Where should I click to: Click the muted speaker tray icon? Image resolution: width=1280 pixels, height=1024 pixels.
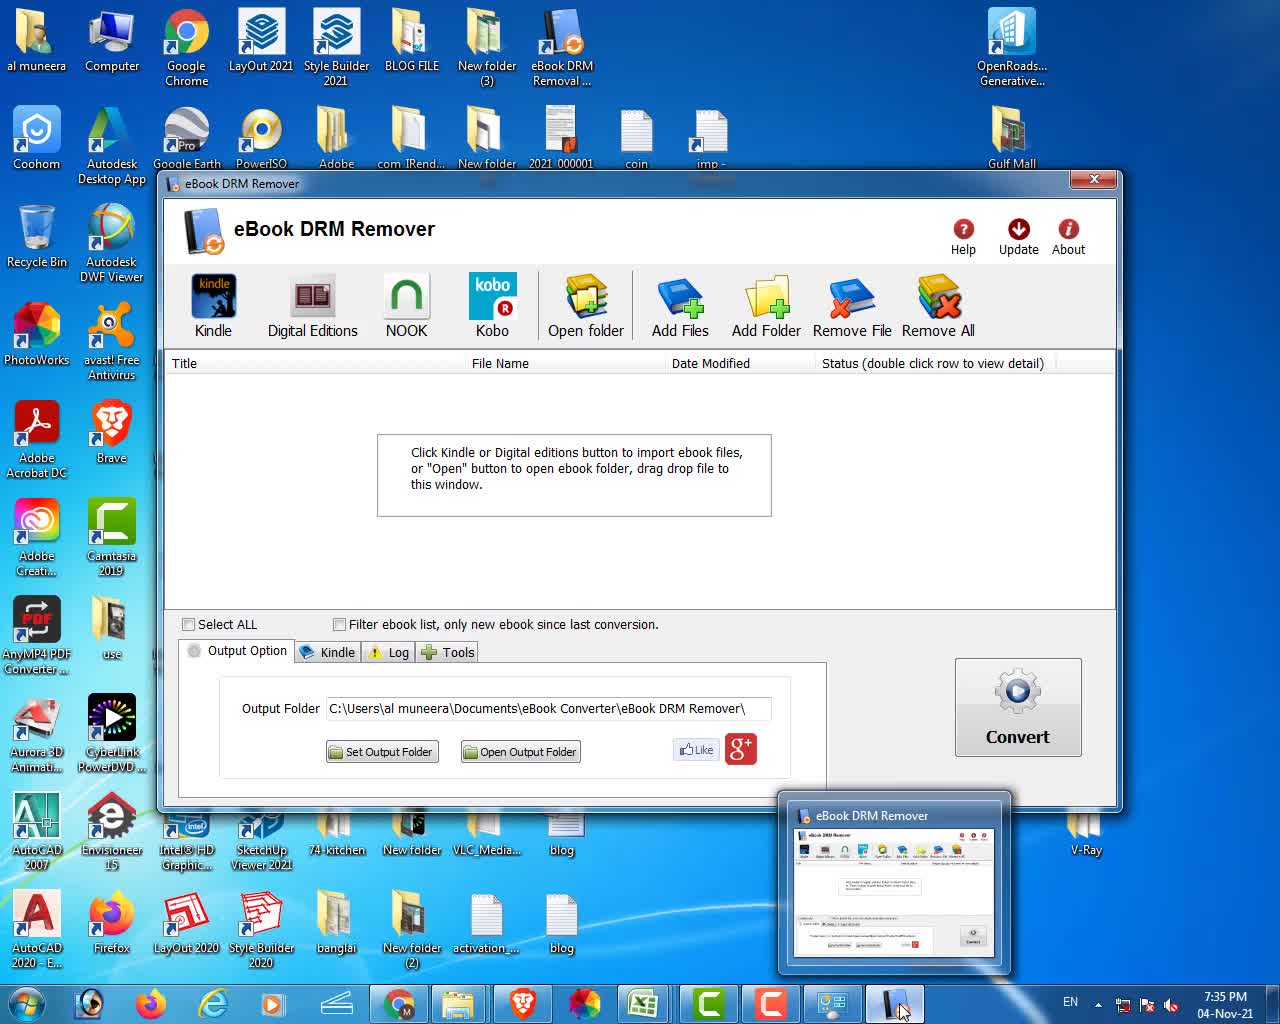point(1171,1004)
